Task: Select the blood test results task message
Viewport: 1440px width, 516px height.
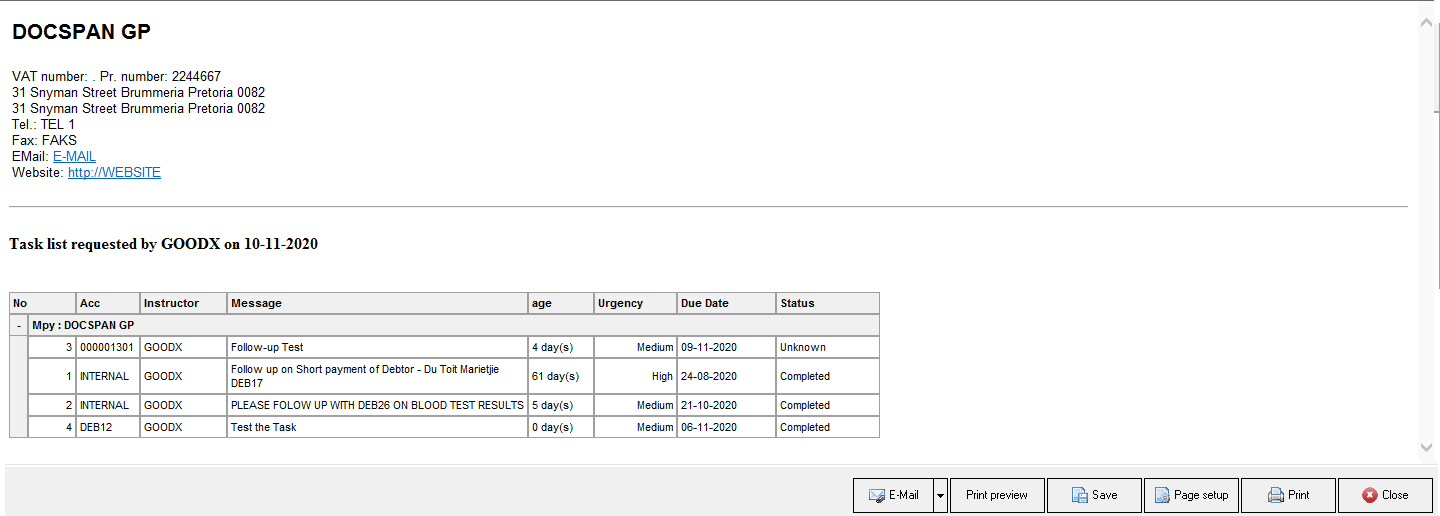Action: (x=377, y=405)
